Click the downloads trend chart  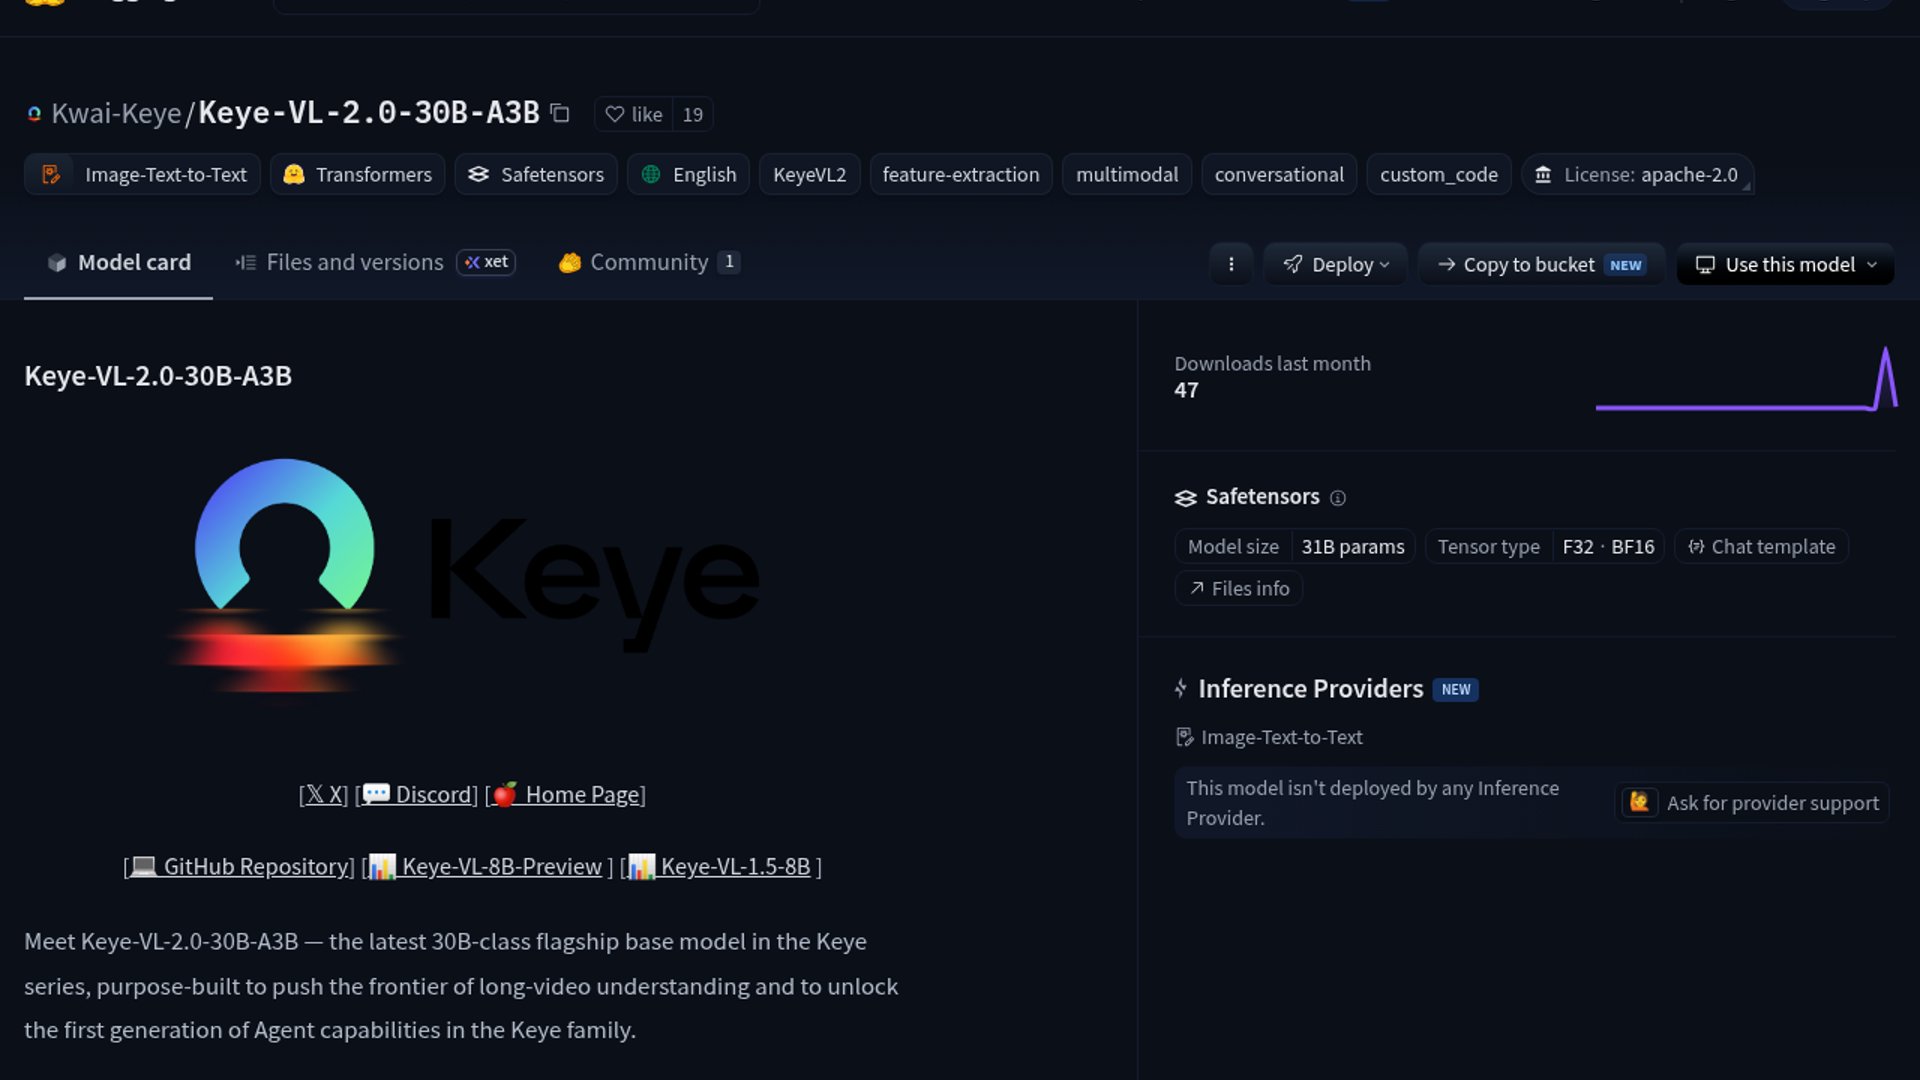point(1746,378)
